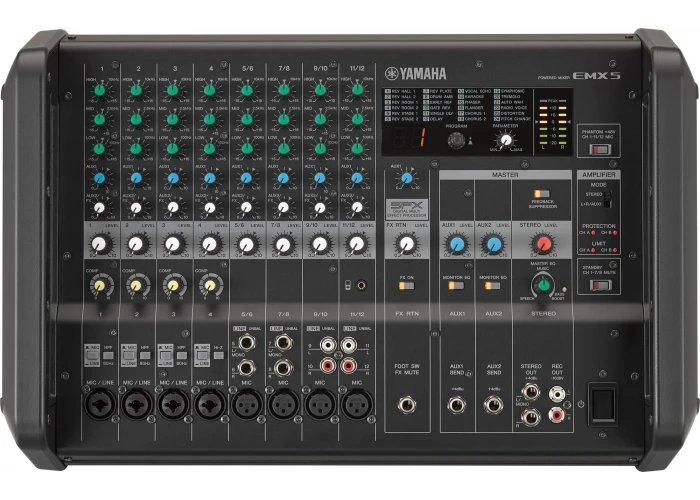Click channel 9/10 HIGH EQ knob
The height and width of the screenshot is (500, 700).
(x=320, y=90)
